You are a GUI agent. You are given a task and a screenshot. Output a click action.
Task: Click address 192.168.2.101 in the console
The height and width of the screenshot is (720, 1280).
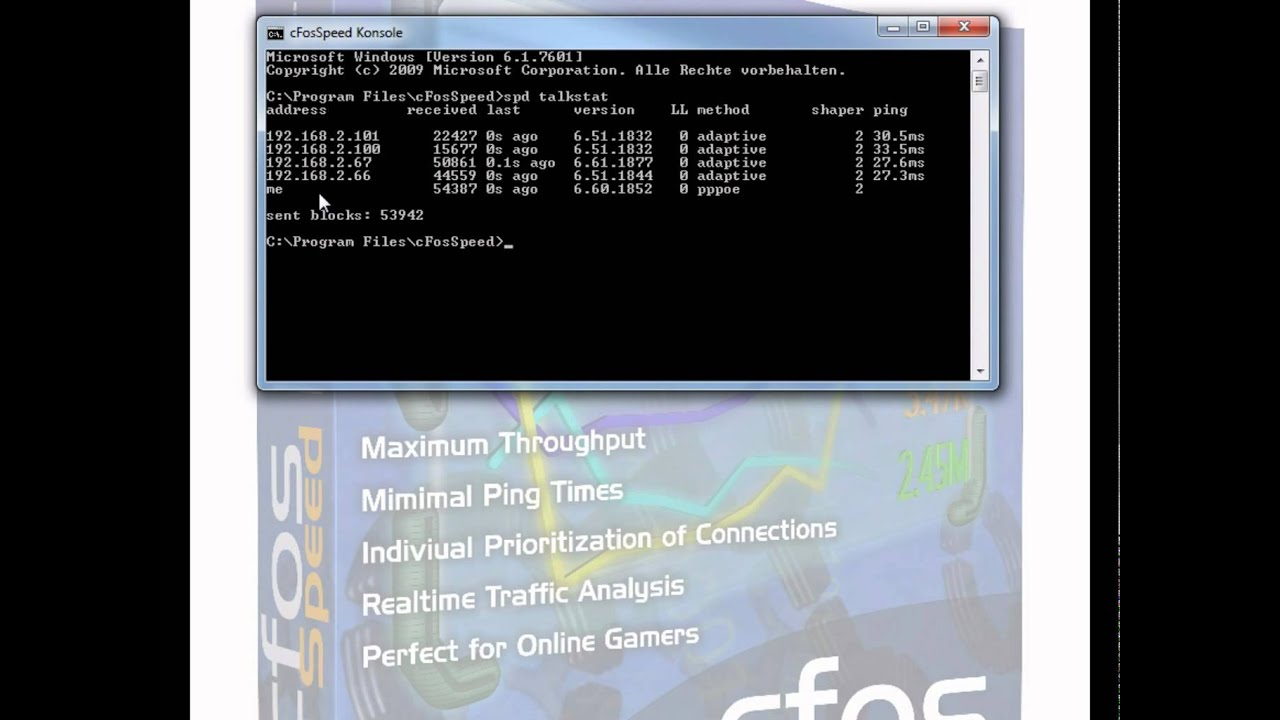tap(323, 136)
